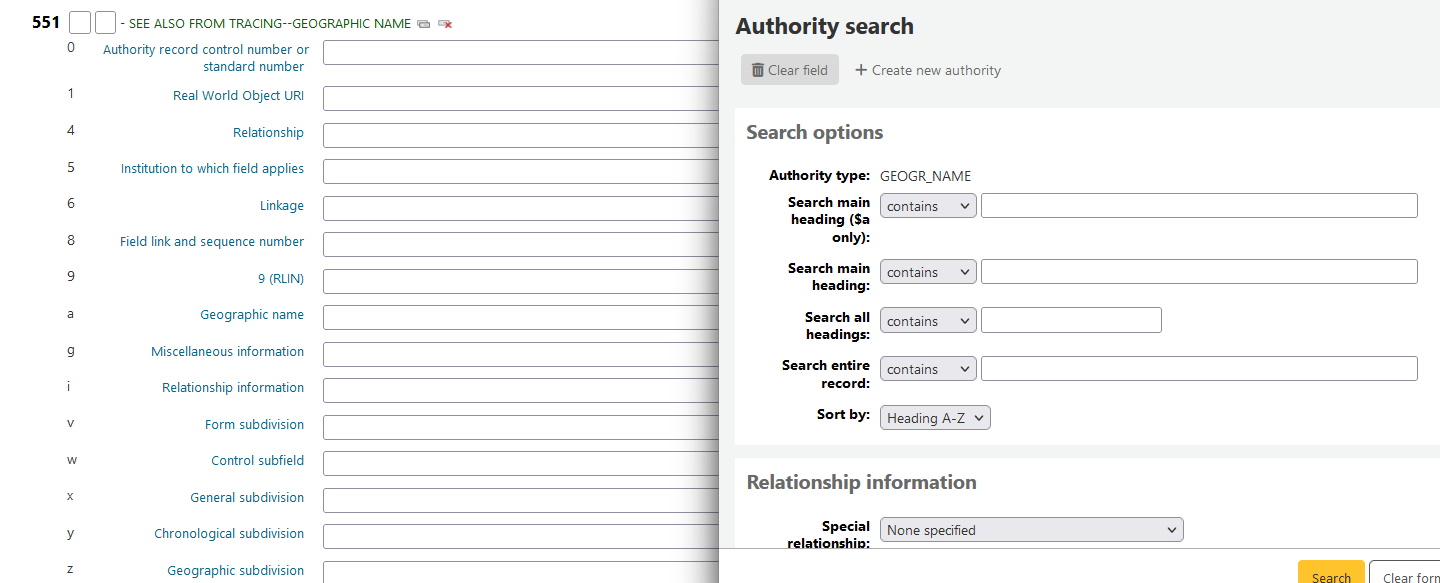Screen dimensions: 1440x583
Task: Click the Relationship information subfield label
Action: (x=233, y=387)
